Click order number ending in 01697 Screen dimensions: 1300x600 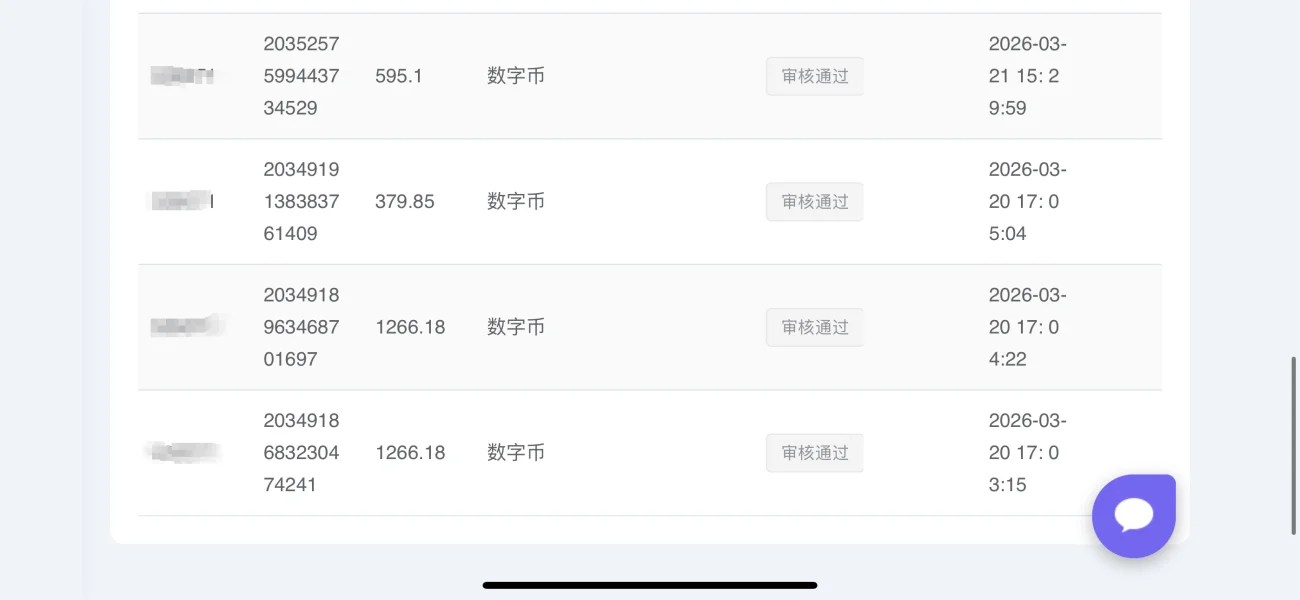tap(301, 327)
